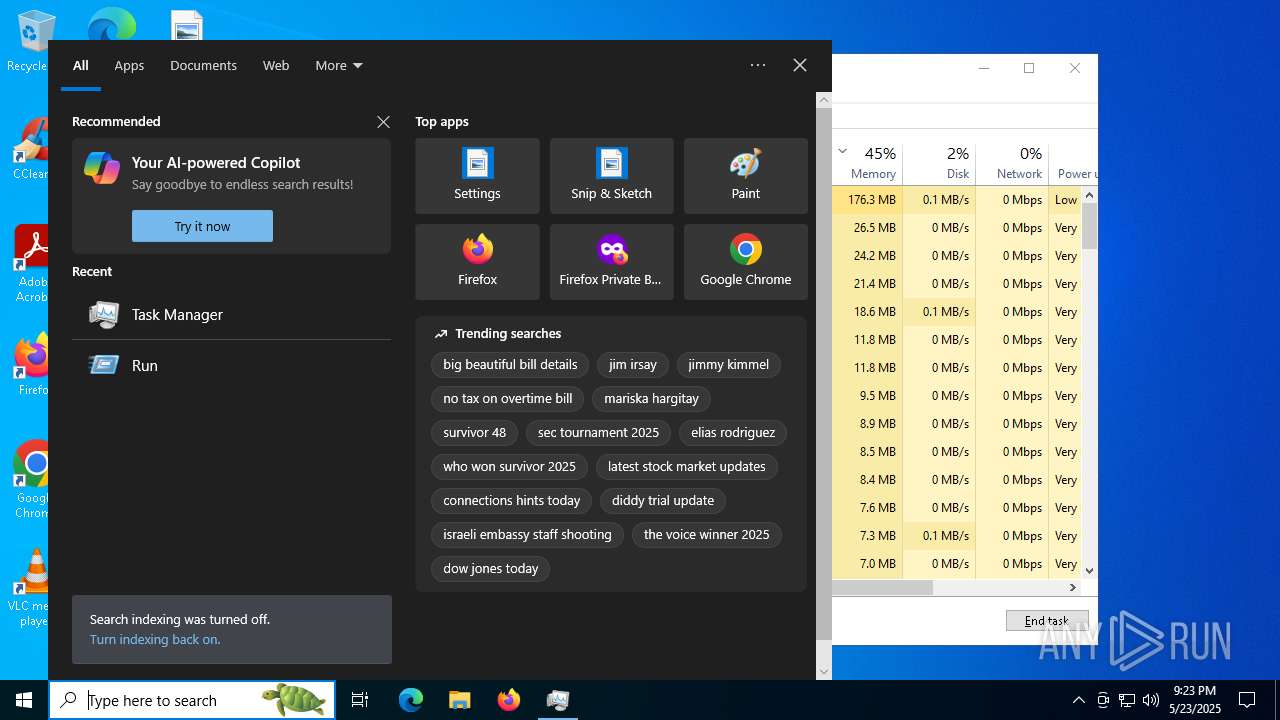1280x720 pixels.
Task: Sort by Disk column in Task Manager
Action: tap(939, 164)
